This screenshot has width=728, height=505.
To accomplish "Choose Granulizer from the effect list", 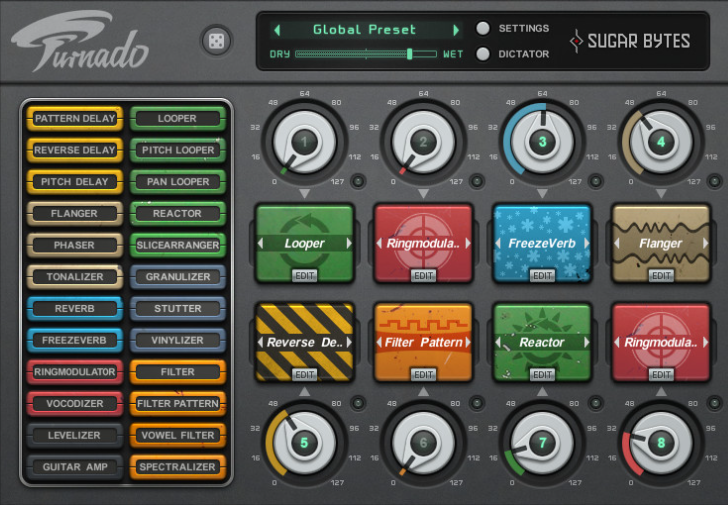I will (178, 277).
